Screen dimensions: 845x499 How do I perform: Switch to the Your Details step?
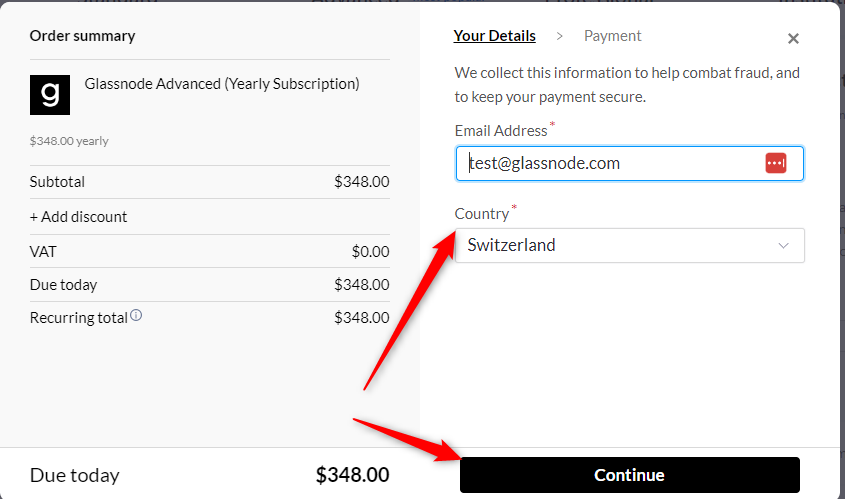click(x=494, y=36)
